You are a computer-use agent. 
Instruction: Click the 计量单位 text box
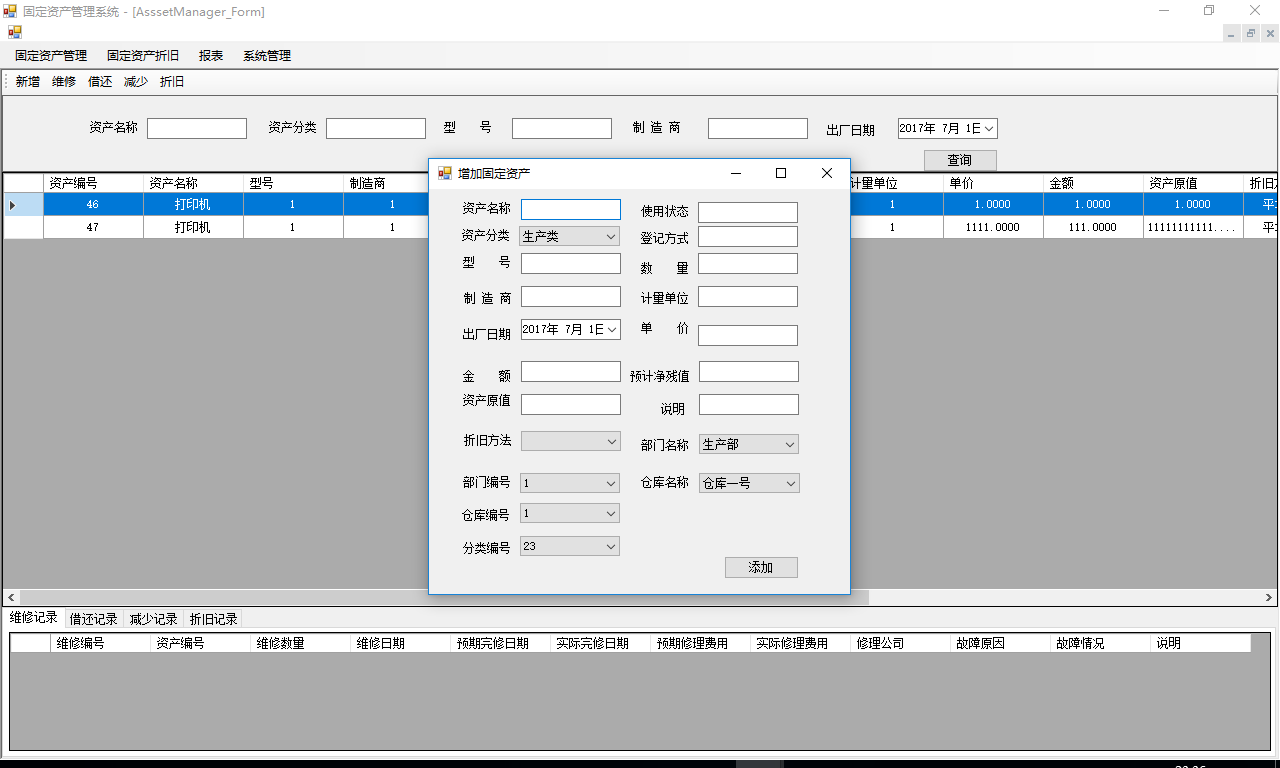[x=748, y=296]
